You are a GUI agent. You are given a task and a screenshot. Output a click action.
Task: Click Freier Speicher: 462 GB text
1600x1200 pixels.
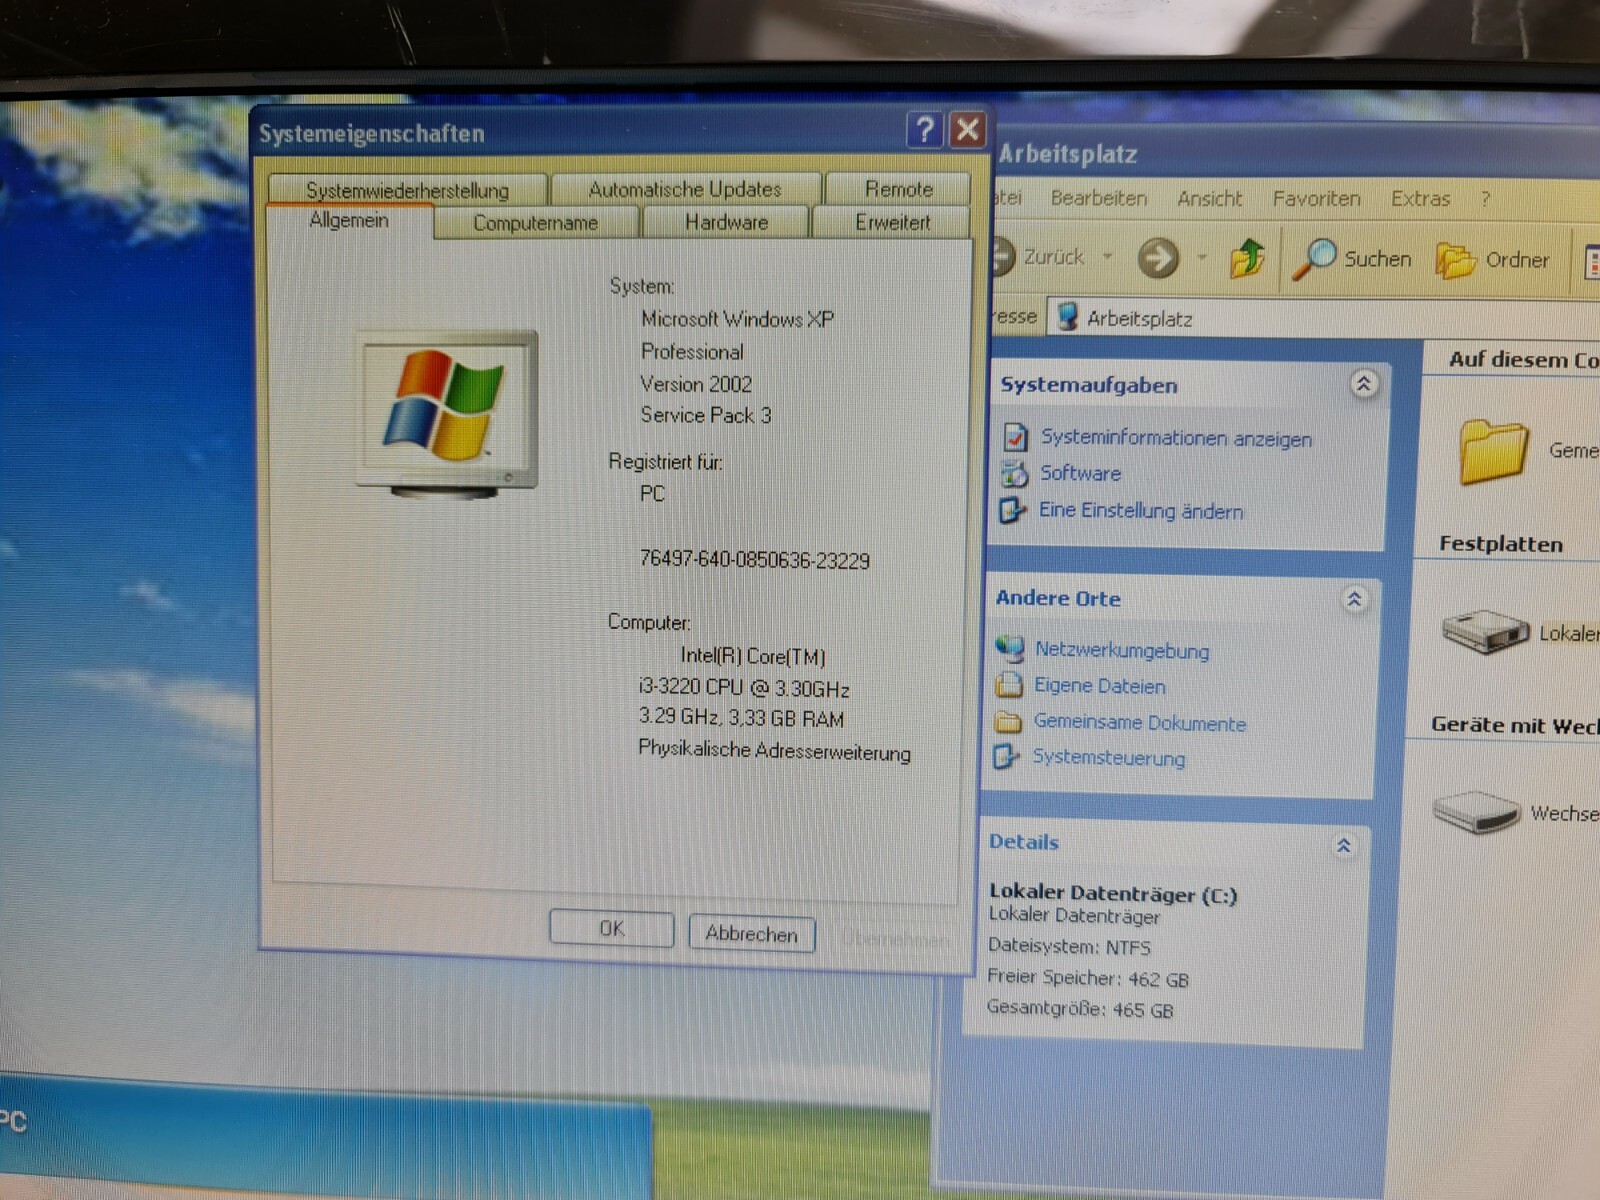coord(1088,978)
